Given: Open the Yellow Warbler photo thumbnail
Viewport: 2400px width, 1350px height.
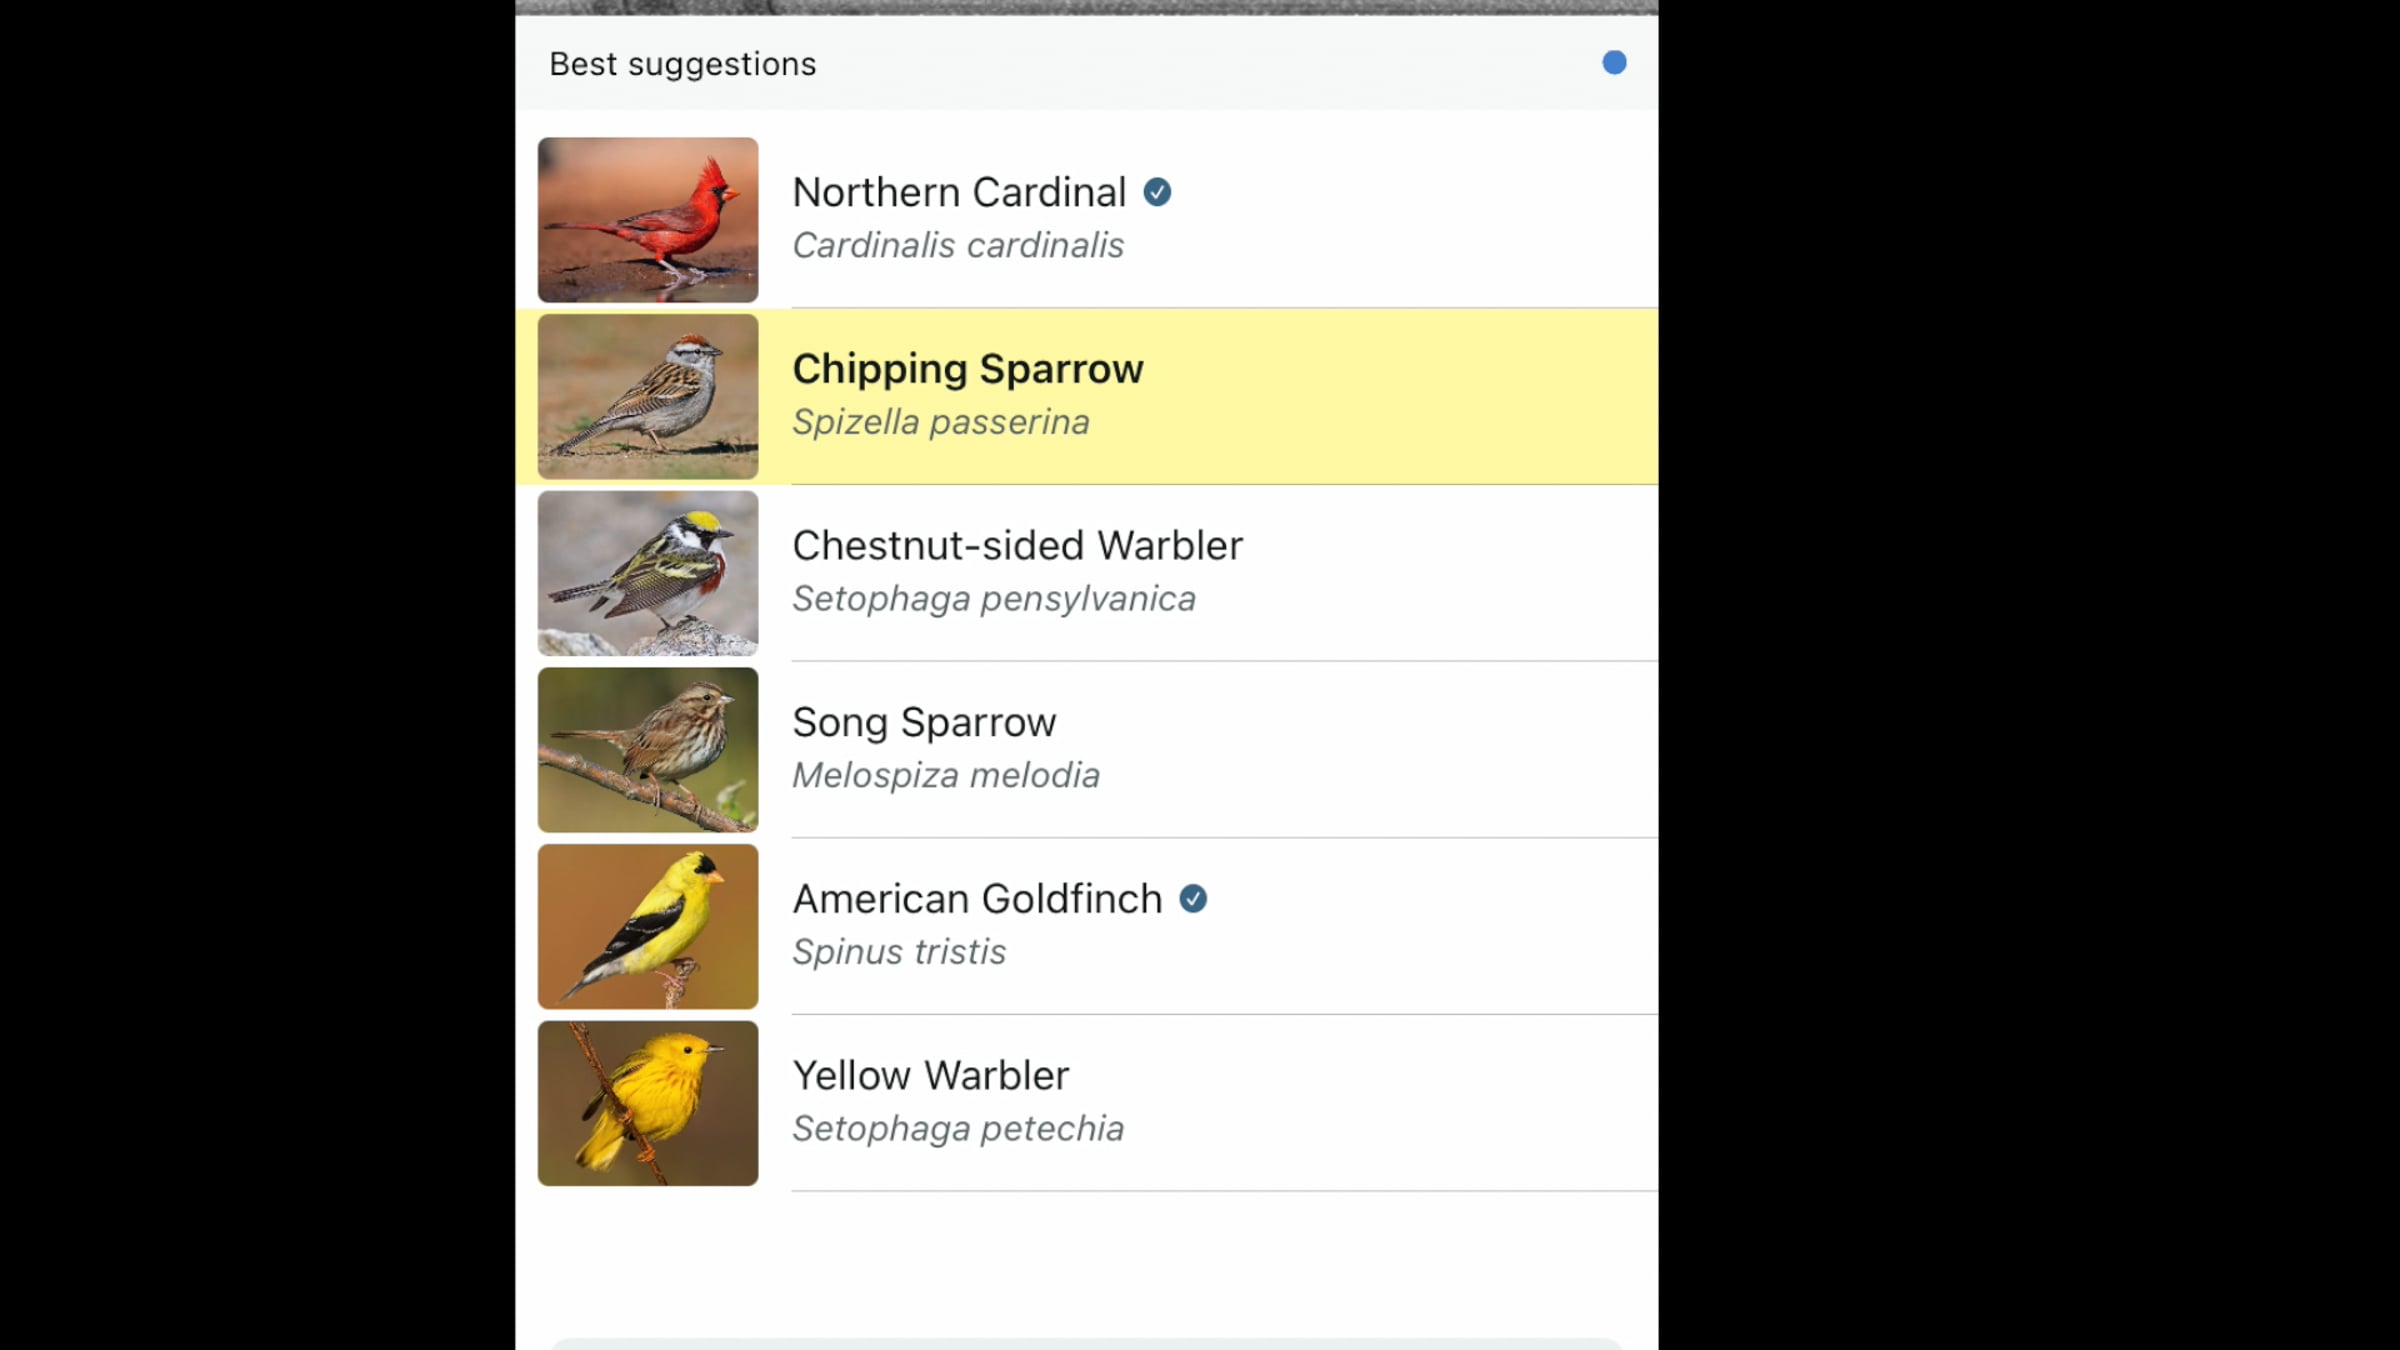Looking at the screenshot, I should 648,1103.
